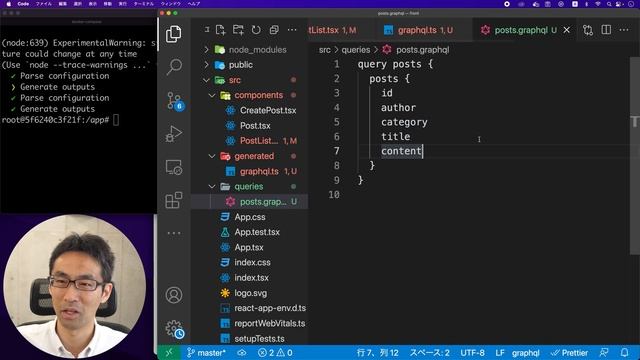This screenshot has height=360, width=640.
Task: Open the ターミナル menu in menu bar
Action: pyautogui.click(x=144, y=4)
